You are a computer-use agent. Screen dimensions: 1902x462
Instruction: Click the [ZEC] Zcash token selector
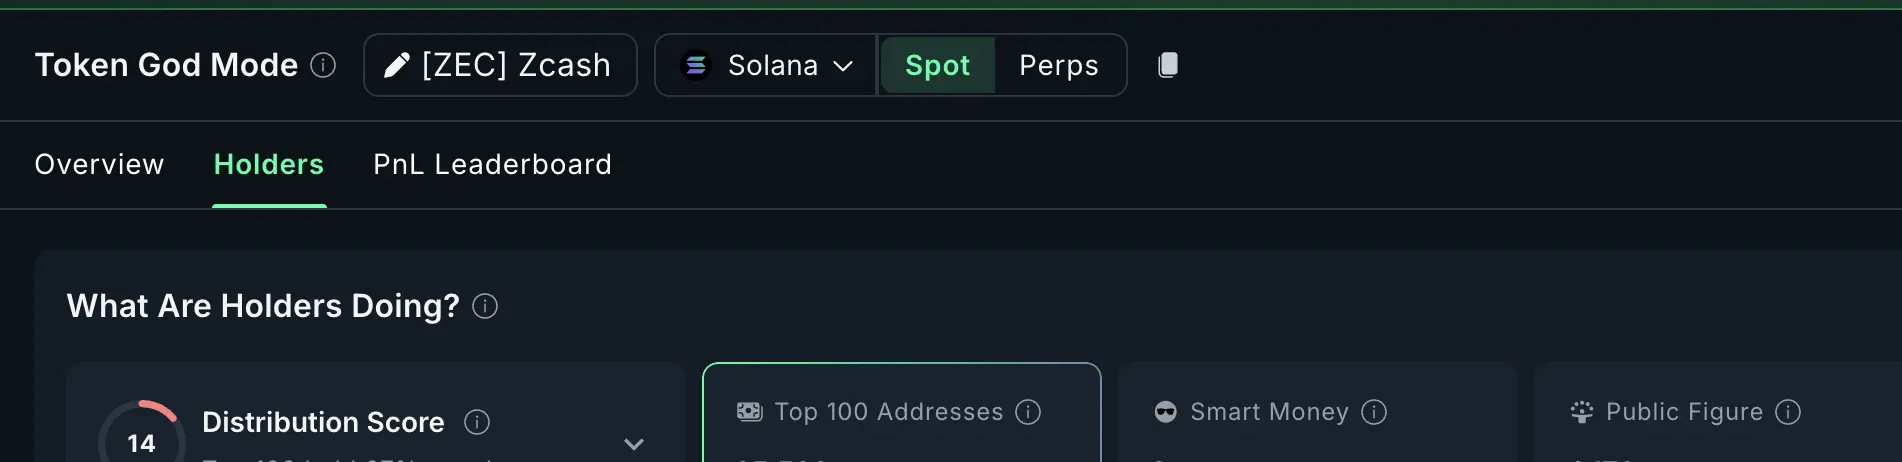click(516, 65)
